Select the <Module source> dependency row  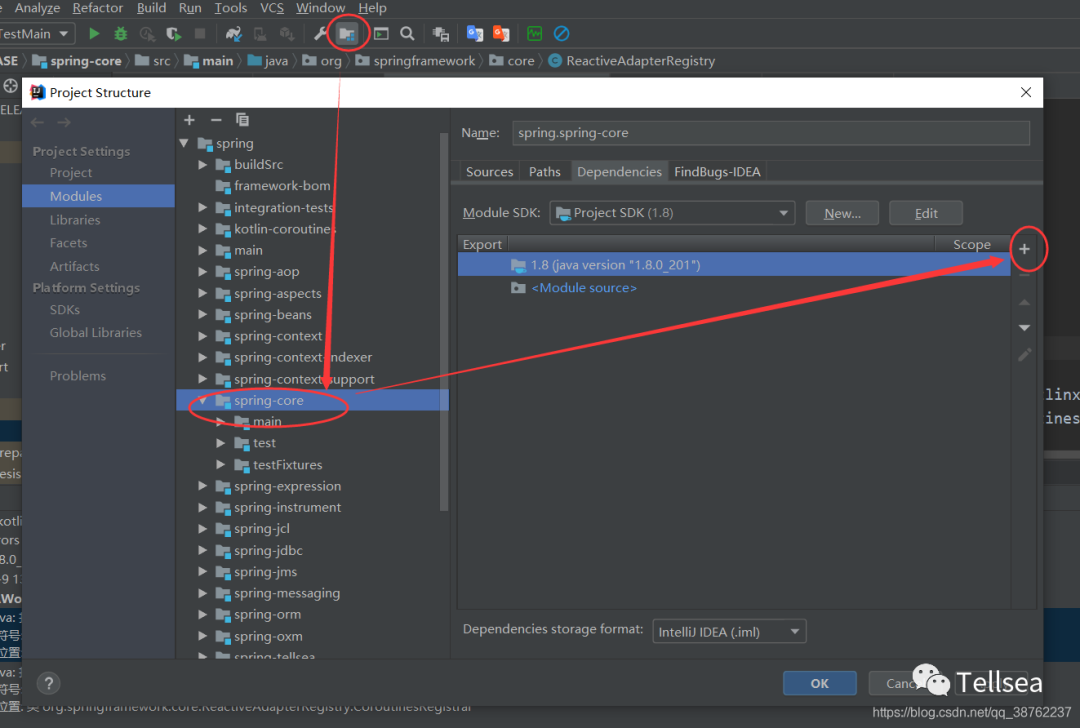pos(734,288)
